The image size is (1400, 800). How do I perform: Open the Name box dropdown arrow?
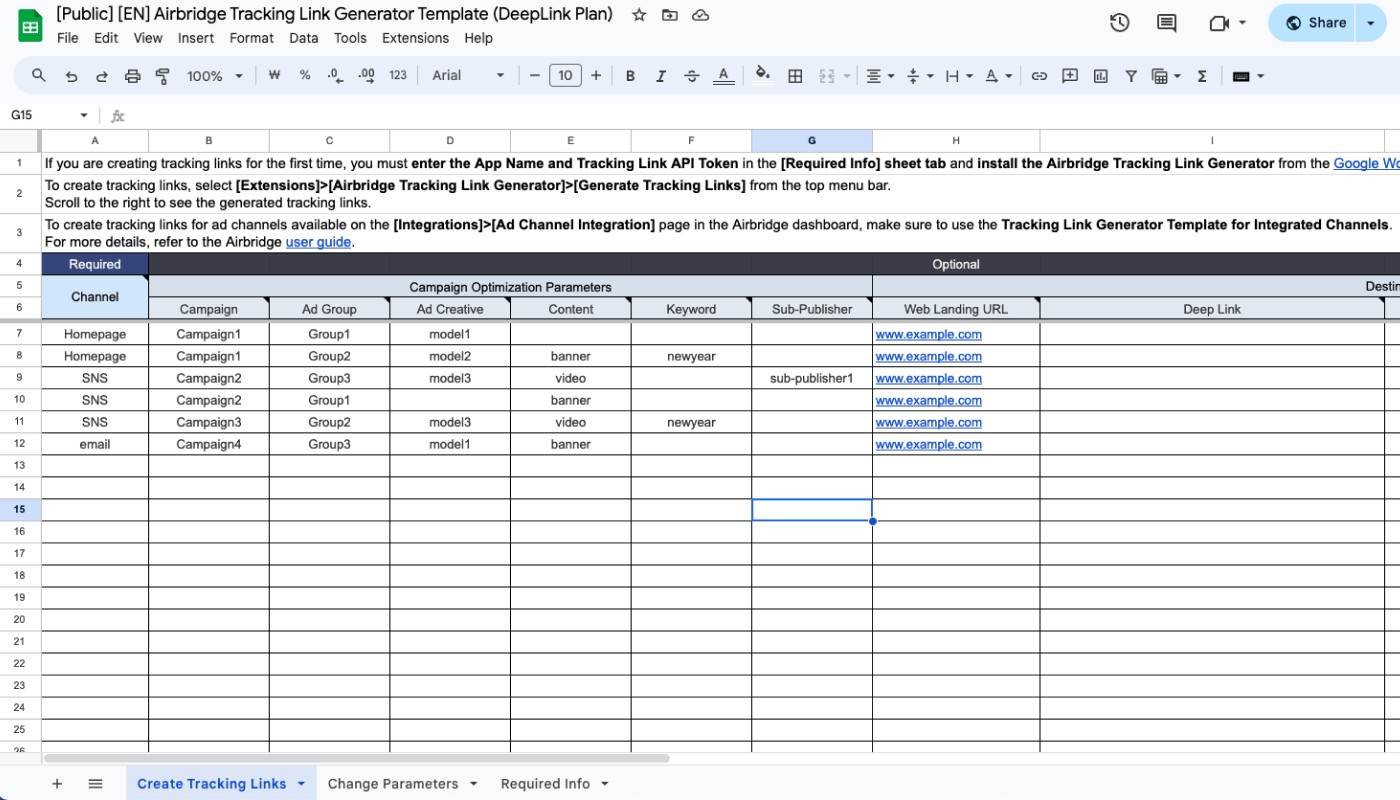84,116
